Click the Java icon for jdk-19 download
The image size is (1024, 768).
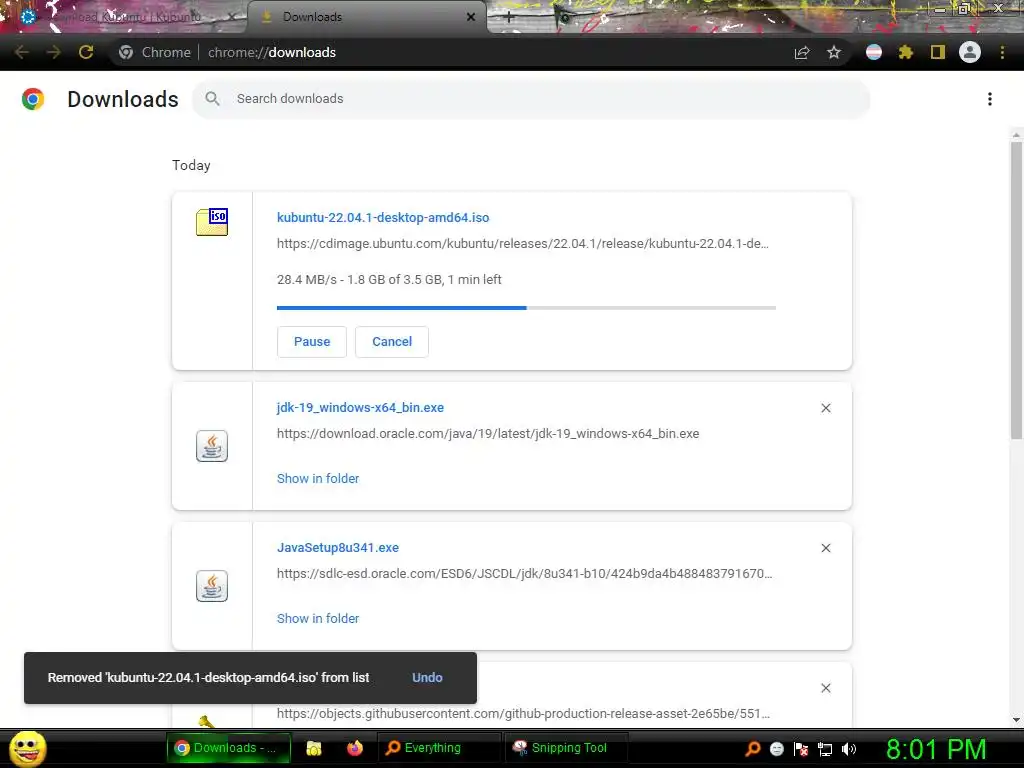212,446
